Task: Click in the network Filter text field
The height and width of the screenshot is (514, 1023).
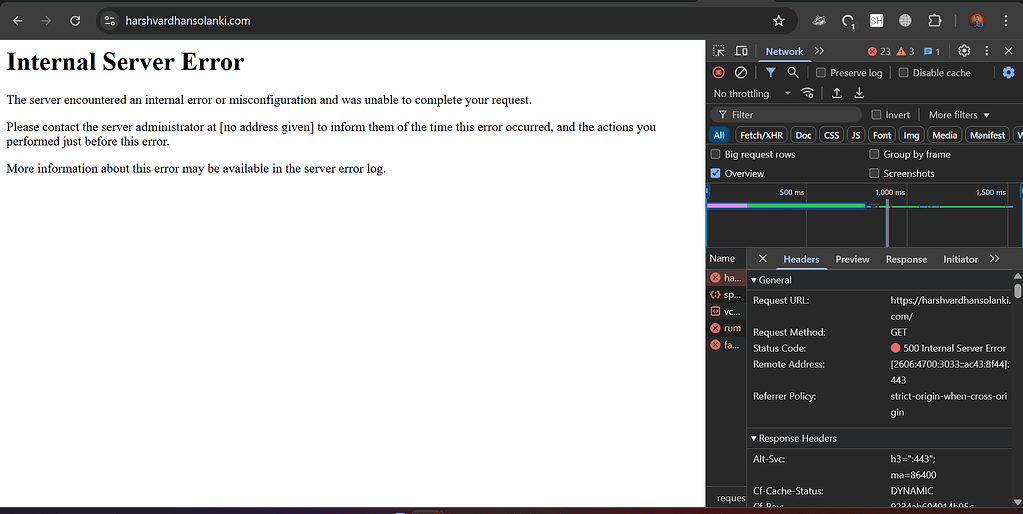Action: tap(786, 115)
